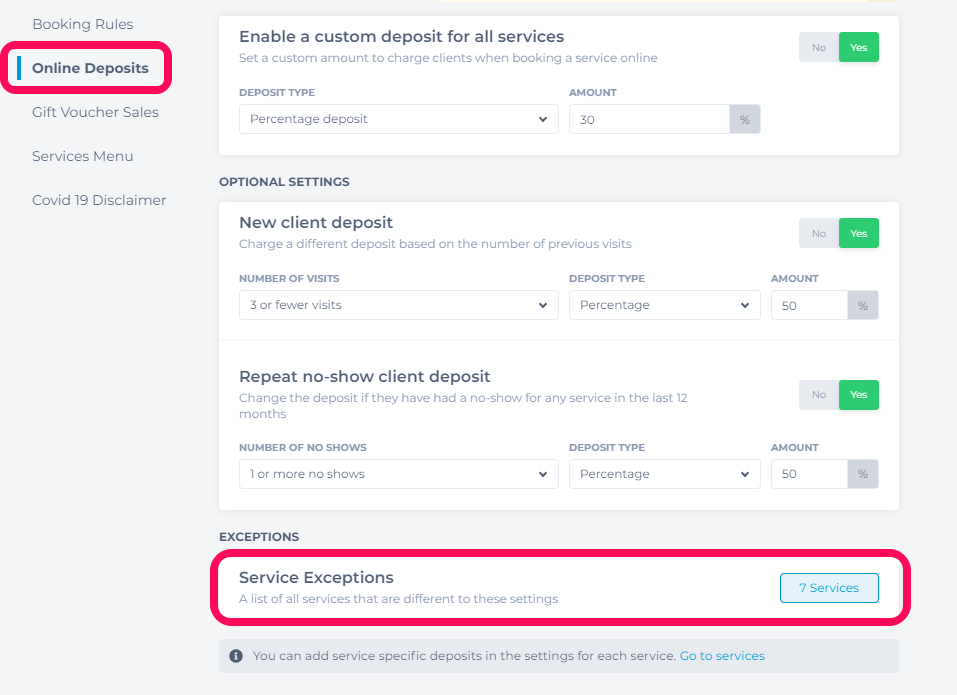Select Yes for New client deposit
The height and width of the screenshot is (695, 957).
pos(859,233)
